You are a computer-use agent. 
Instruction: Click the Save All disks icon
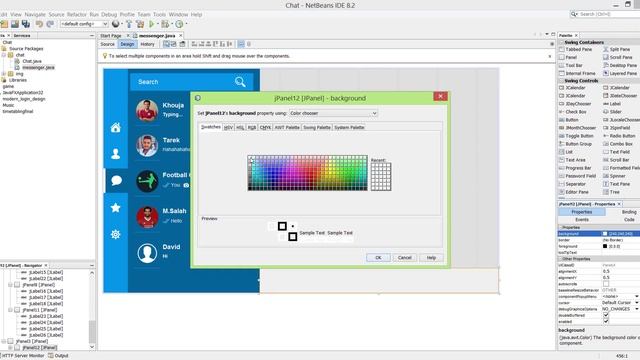[x=26, y=24]
